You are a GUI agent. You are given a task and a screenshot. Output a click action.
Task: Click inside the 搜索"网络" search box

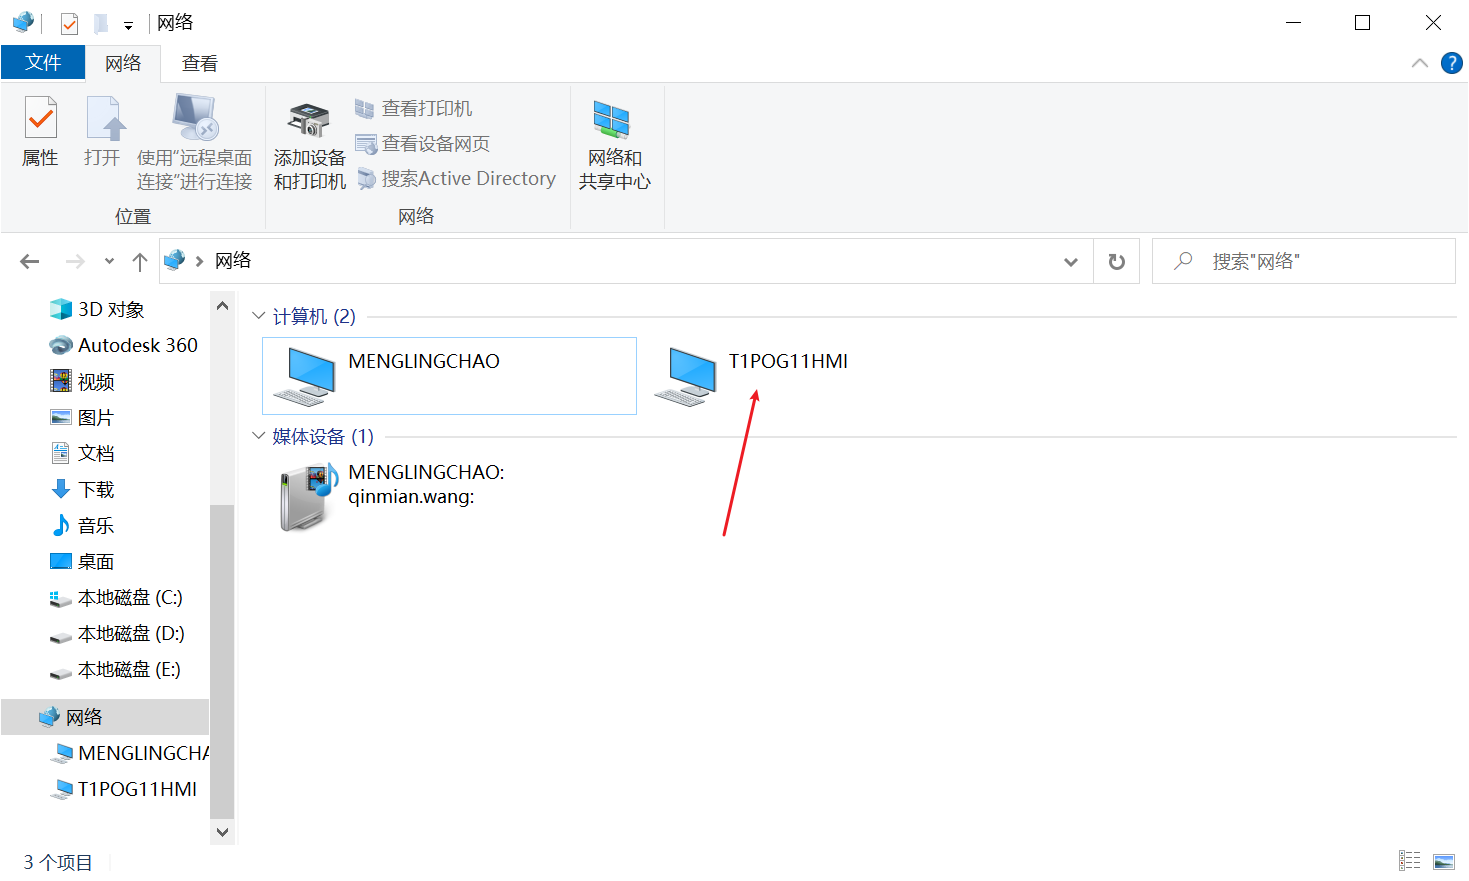point(1300,261)
